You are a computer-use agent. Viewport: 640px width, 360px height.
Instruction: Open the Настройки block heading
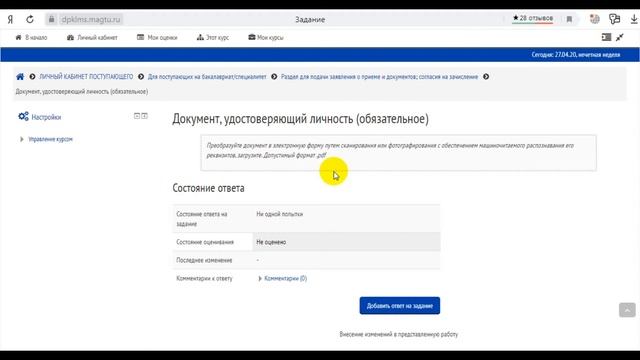[46, 117]
